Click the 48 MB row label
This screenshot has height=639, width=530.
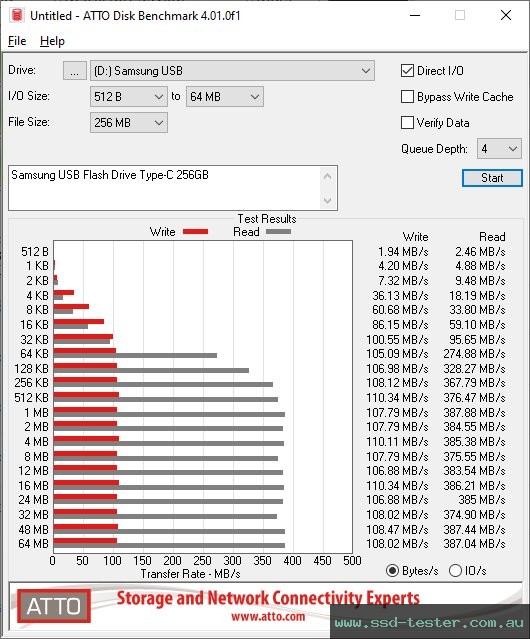tap(33, 529)
